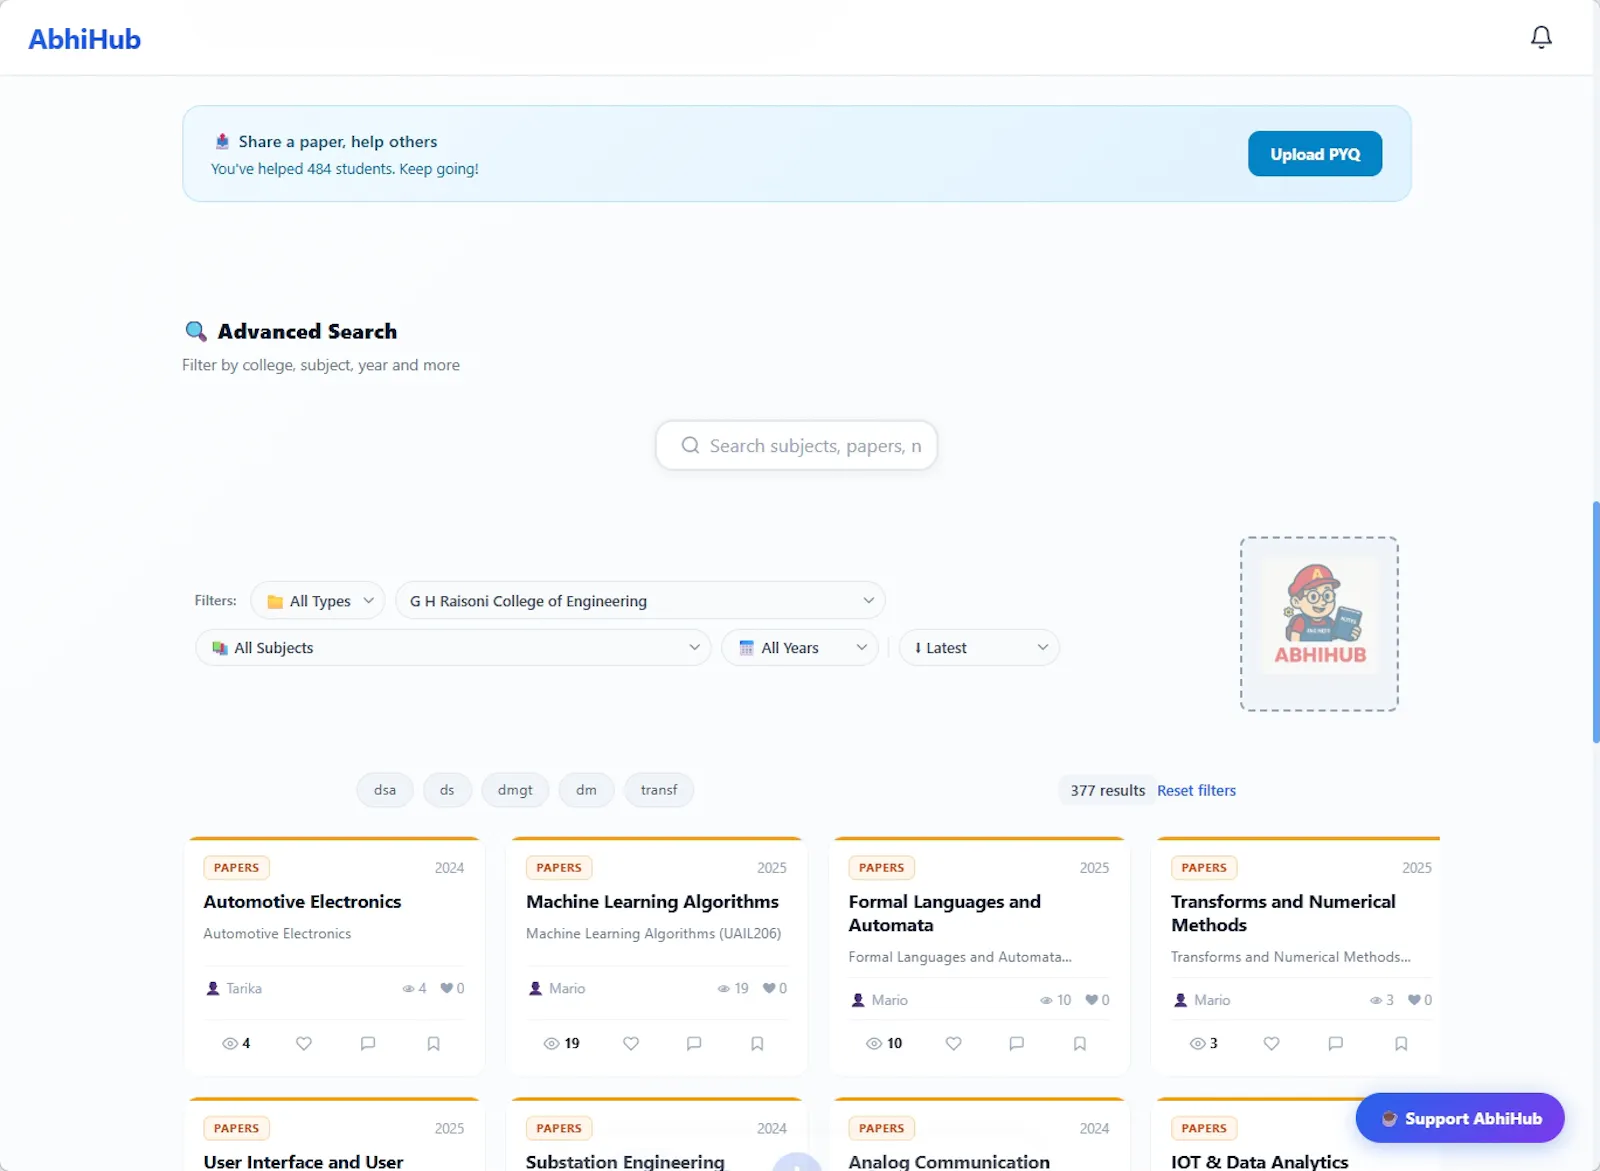Open the Analog Communication paper
The width and height of the screenshot is (1600, 1171).
coord(949,1161)
